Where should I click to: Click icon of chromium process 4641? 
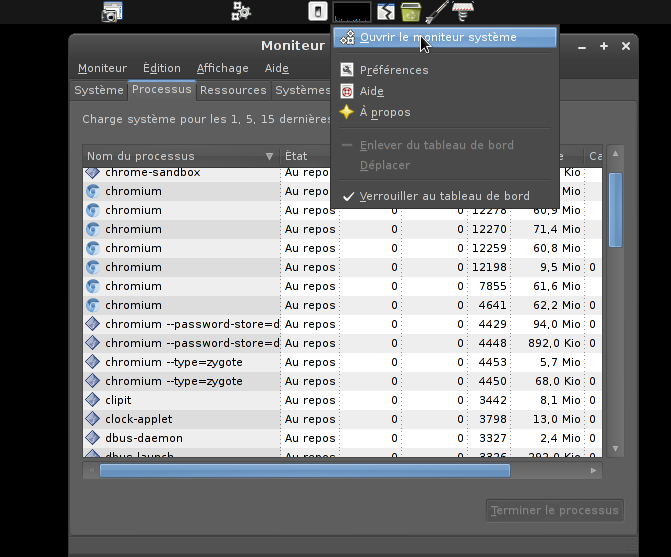pos(93,305)
